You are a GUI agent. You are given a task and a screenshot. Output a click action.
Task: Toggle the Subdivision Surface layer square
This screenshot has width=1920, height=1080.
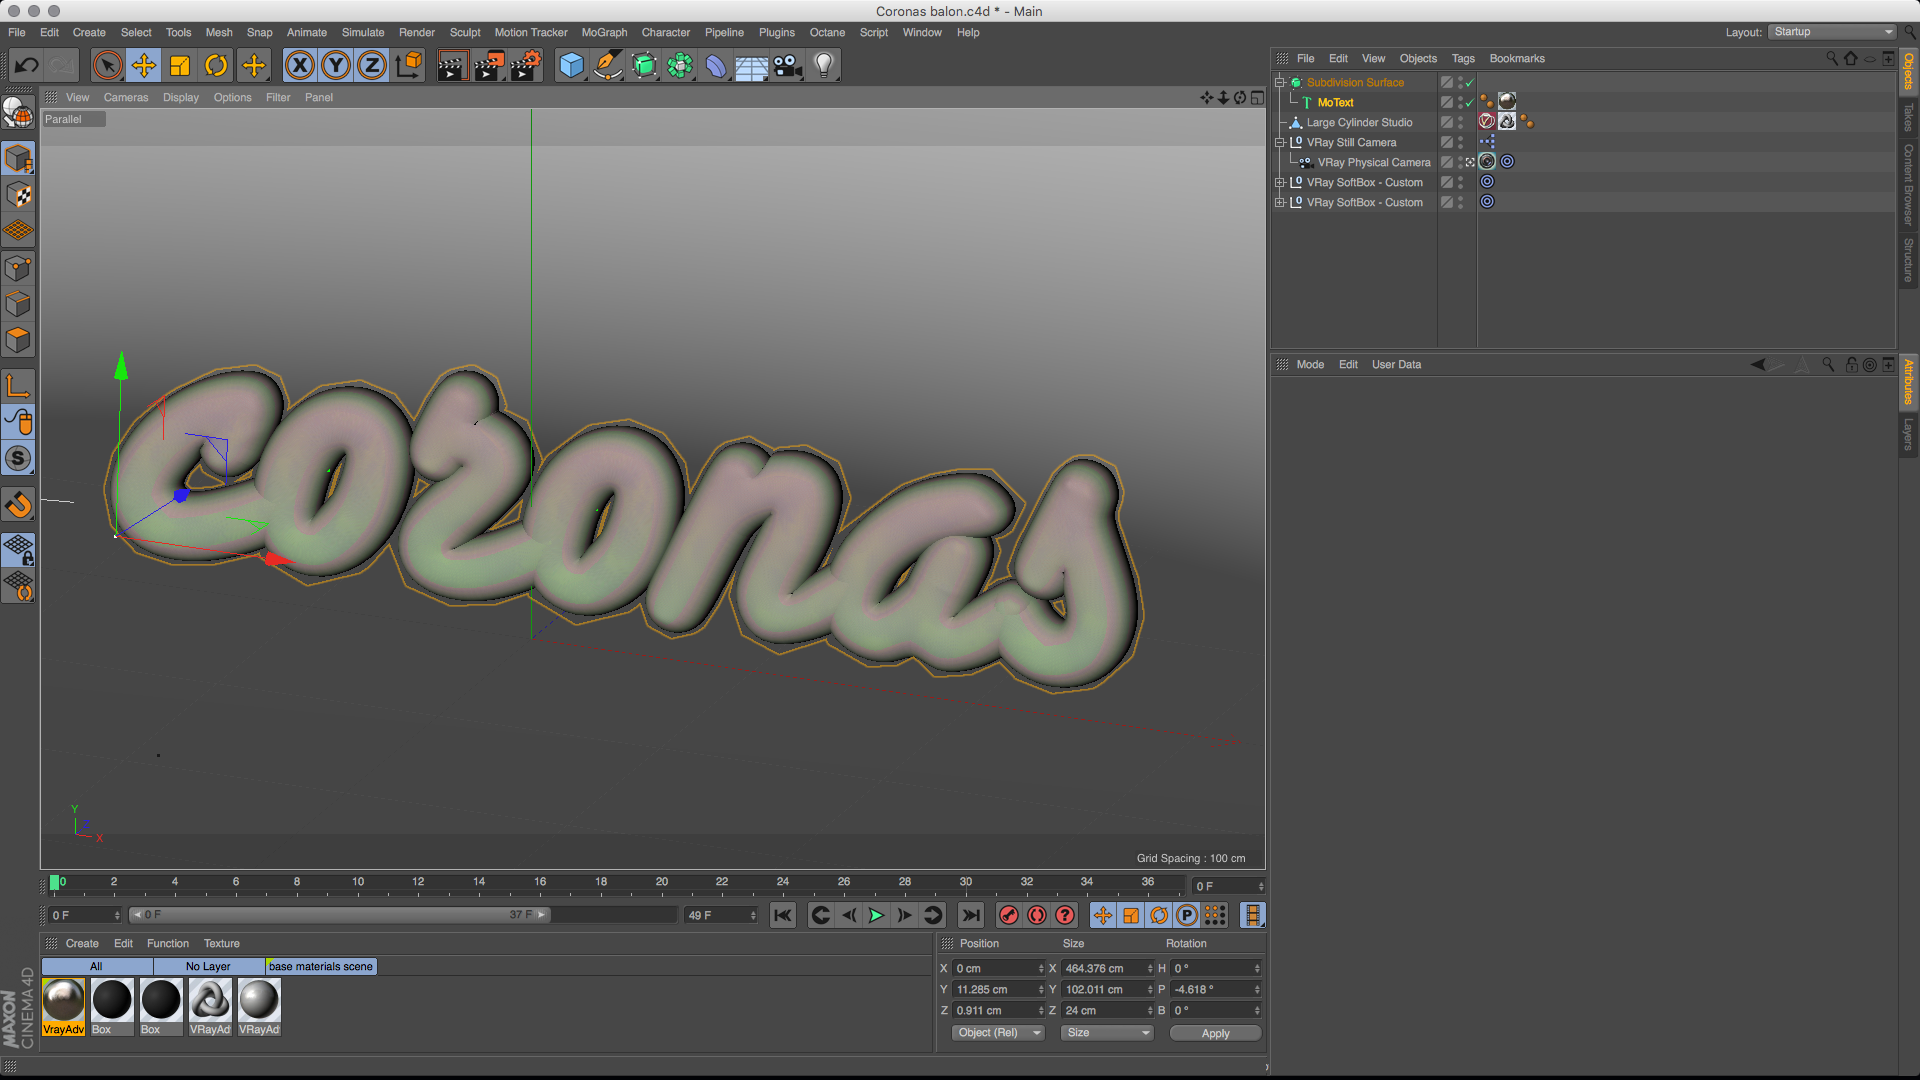click(x=1446, y=82)
